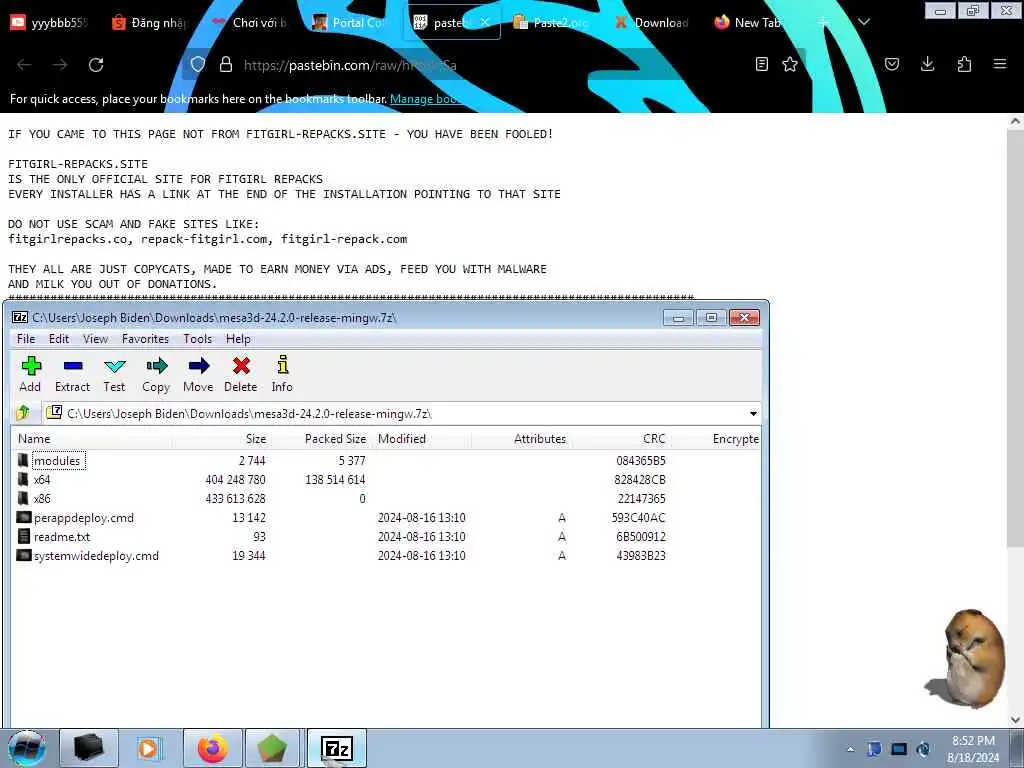Switch to the Portal tab

pos(349,23)
